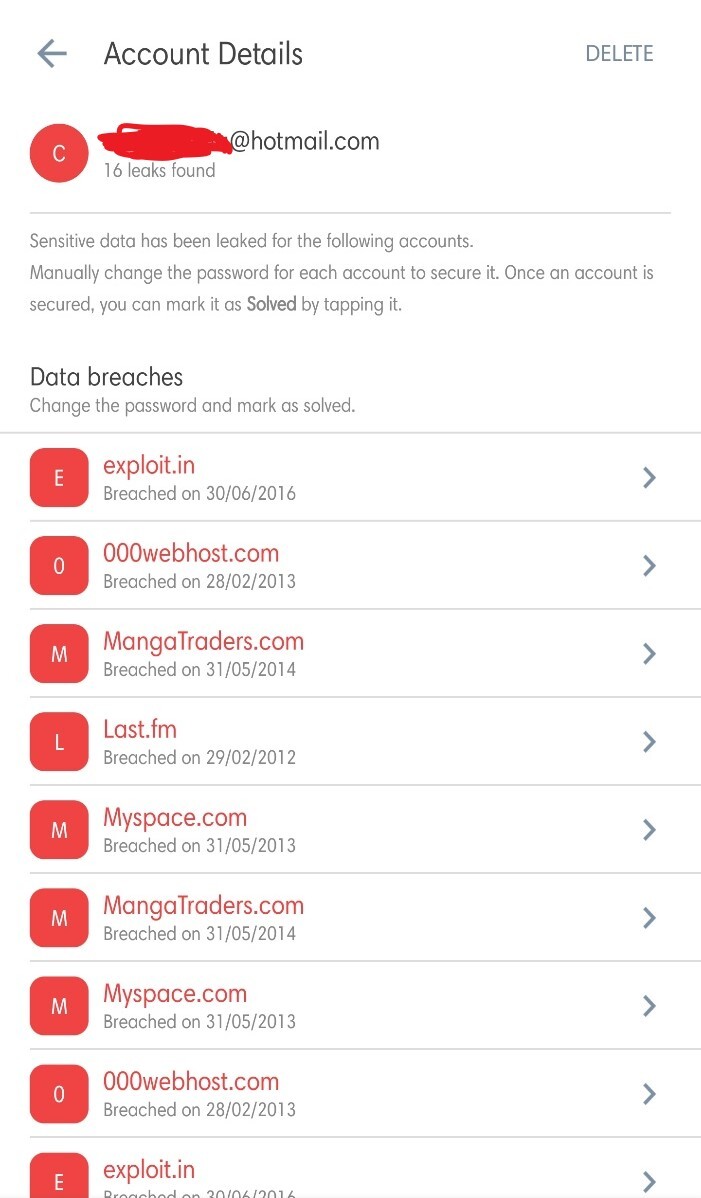This screenshot has width=701, height=1198.
Task: Expand first 000webhost.com entry chevron
Action: click(x=649, y=566)
